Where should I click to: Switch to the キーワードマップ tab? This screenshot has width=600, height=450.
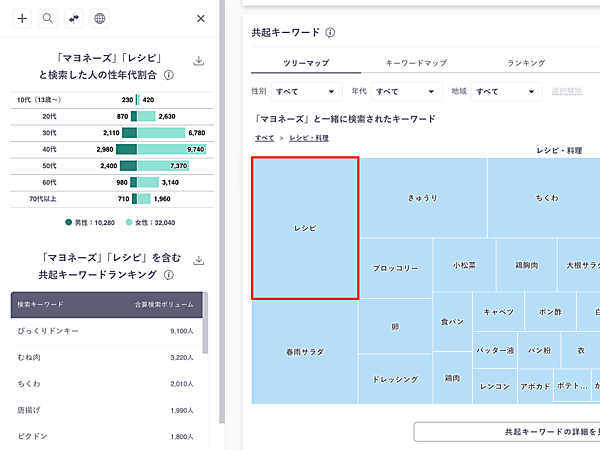point(415,62)
